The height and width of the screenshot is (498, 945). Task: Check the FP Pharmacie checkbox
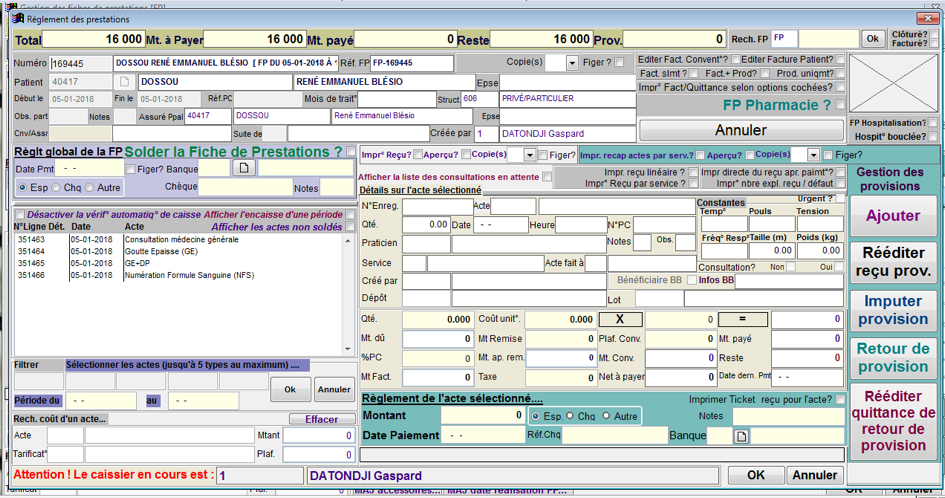842,105
